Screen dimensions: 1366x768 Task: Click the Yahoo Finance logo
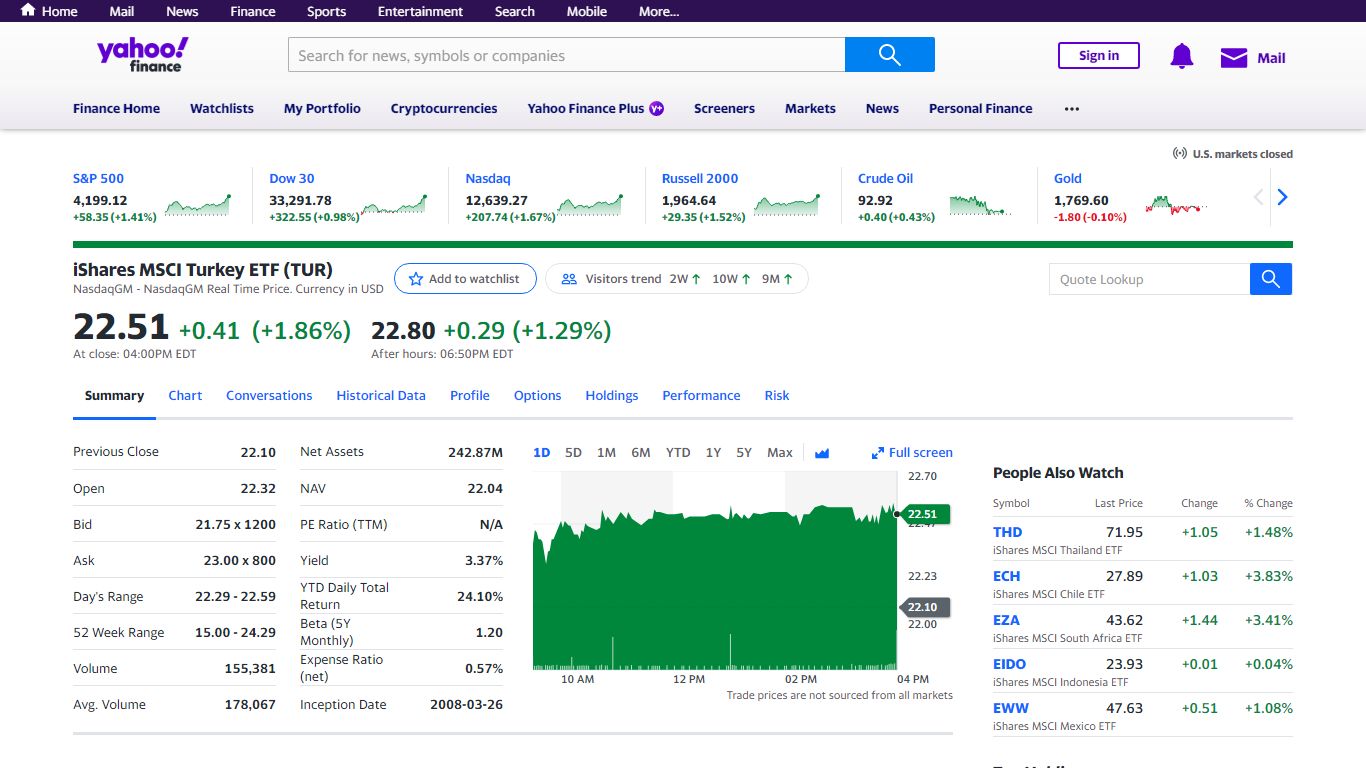pos(143,55)
